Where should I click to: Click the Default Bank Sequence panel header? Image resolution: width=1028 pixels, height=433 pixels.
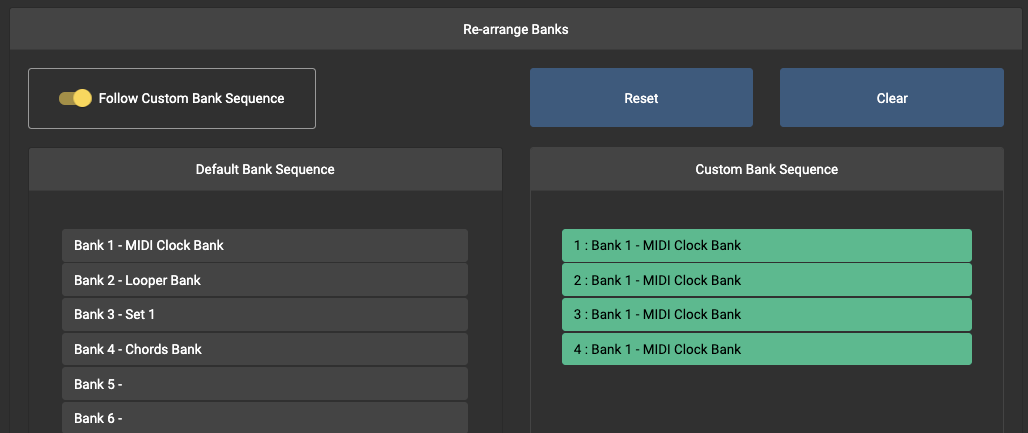[265, 169]
